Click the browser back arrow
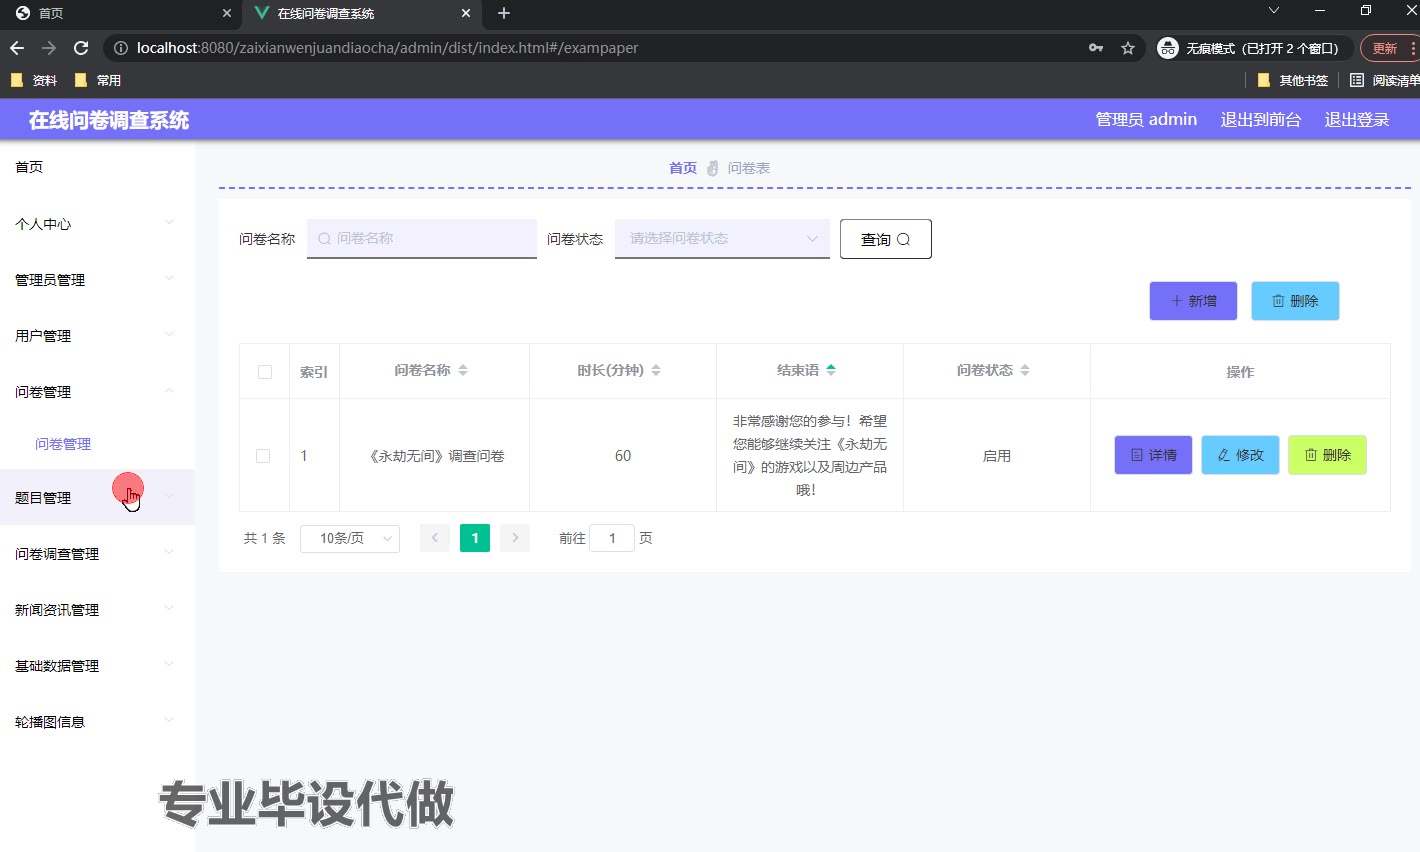 17,48
